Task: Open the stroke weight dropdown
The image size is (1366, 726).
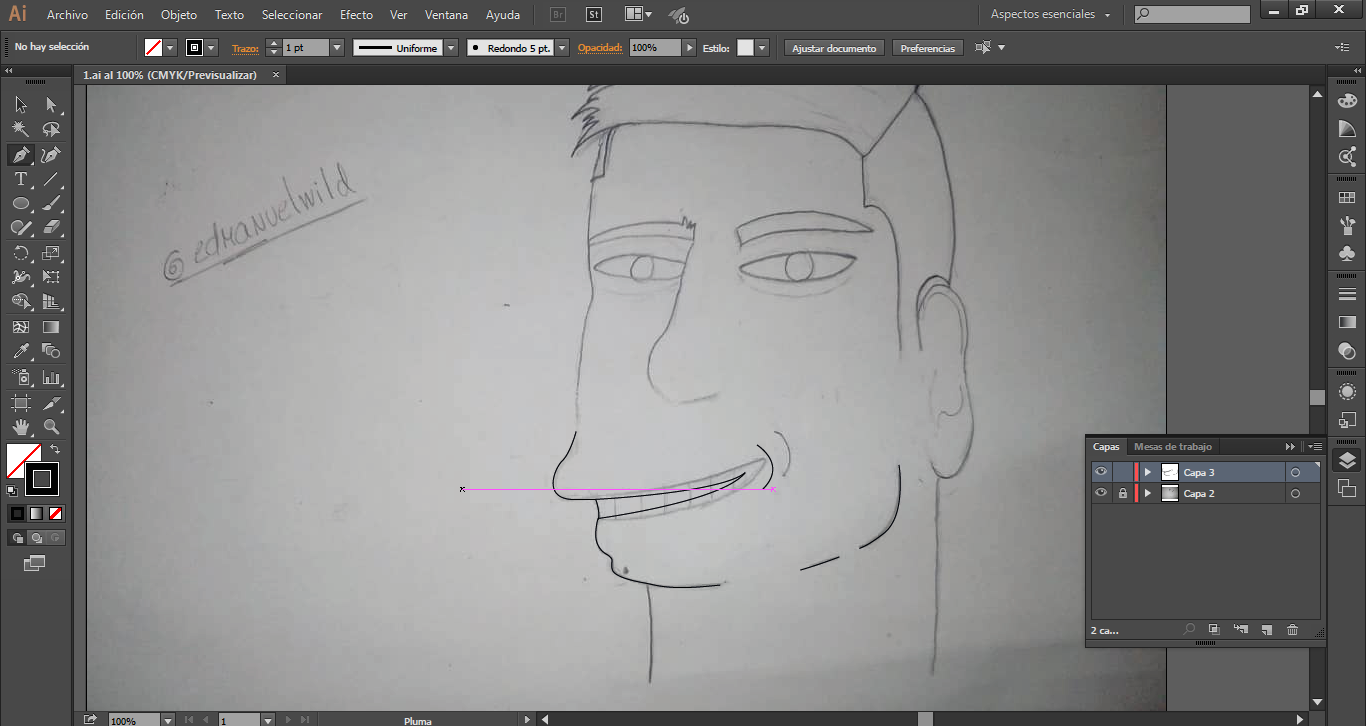Action: (x=337, y=48)
